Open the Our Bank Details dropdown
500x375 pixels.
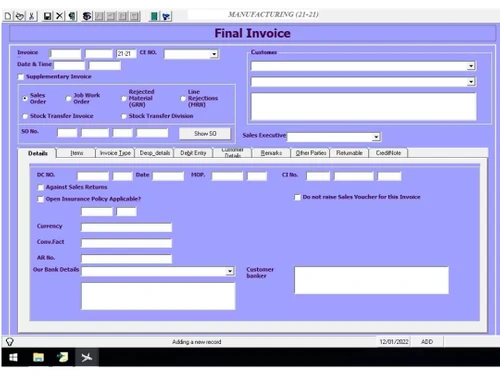click(230, 271)
